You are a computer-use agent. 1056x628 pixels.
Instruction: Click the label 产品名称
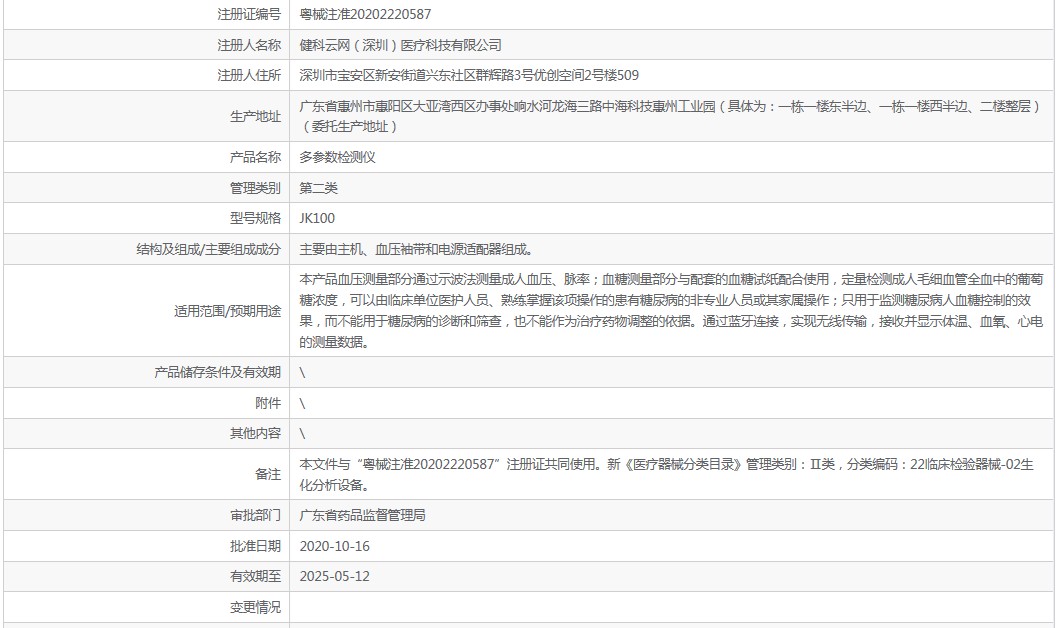coord(255,157)
